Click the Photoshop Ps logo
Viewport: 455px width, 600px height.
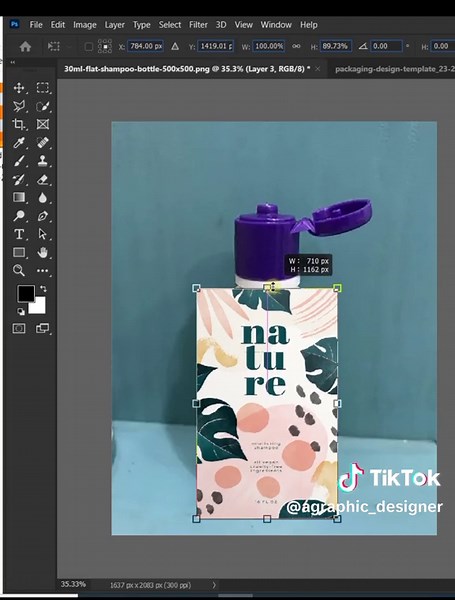click(x=15, y=24)
